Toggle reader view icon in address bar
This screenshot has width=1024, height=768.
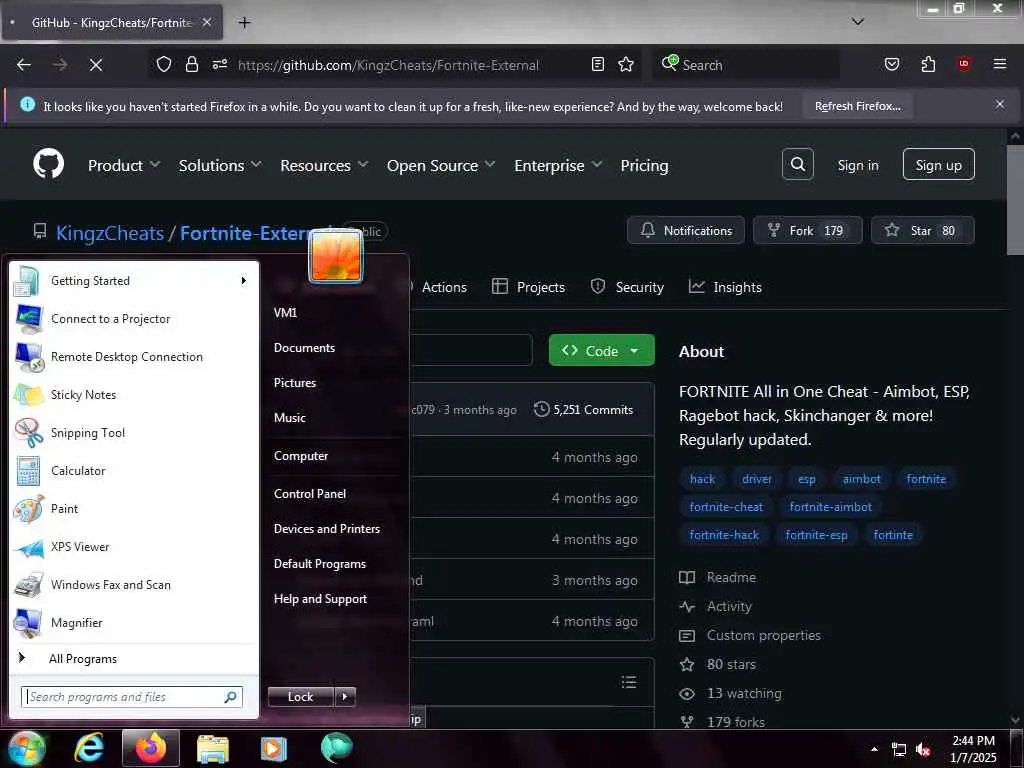point(598,64)
